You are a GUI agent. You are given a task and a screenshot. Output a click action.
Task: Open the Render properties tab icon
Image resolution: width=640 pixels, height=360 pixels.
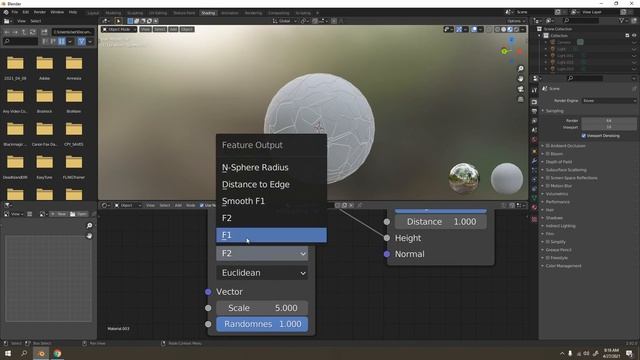point(534,102)
